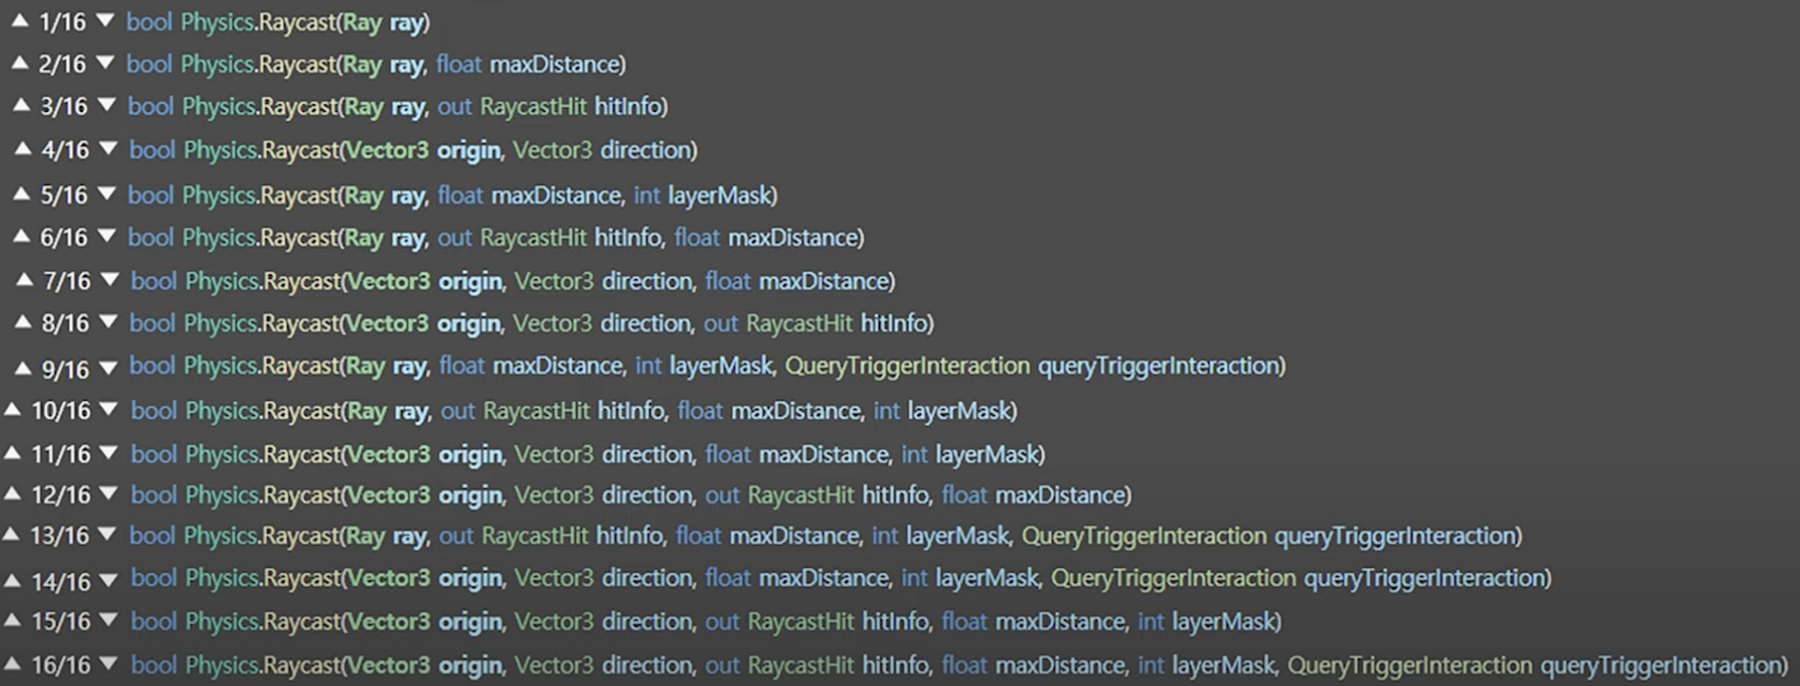Click the down arrow on row 6/16
Screen dimensions: 1800x686
[107, 236]
